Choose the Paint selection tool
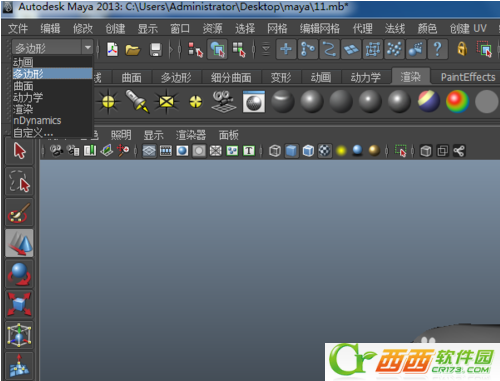This screenshot has width=500, height=381. 19,213
